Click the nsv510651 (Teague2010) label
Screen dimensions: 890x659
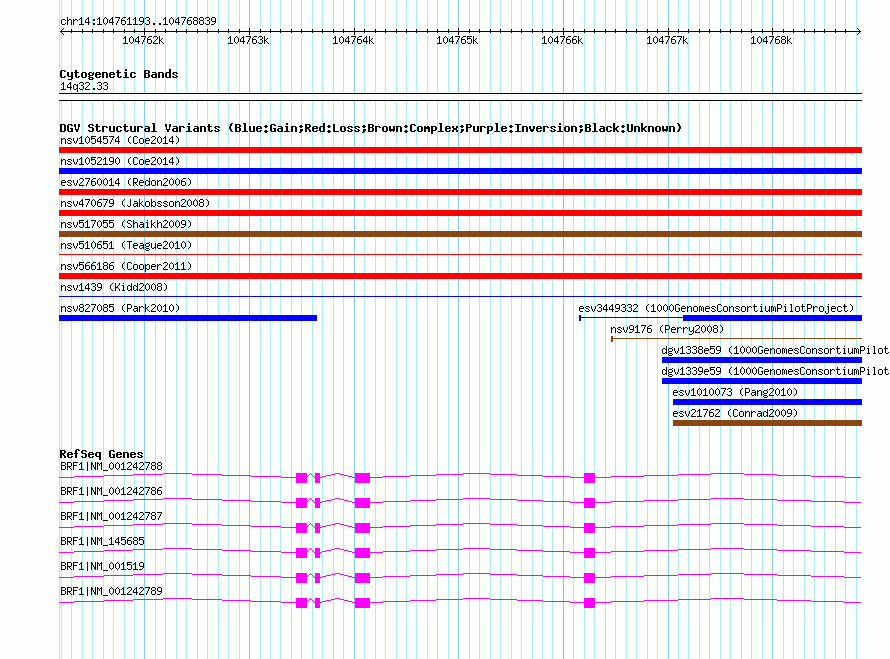click(126, 245)
